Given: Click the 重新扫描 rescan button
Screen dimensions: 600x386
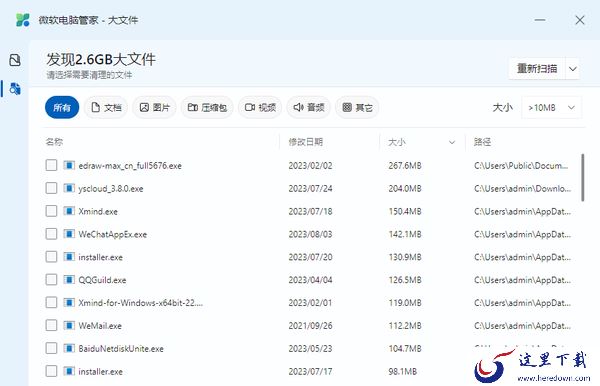Looking at the screenshot, I should click(537, 69).
